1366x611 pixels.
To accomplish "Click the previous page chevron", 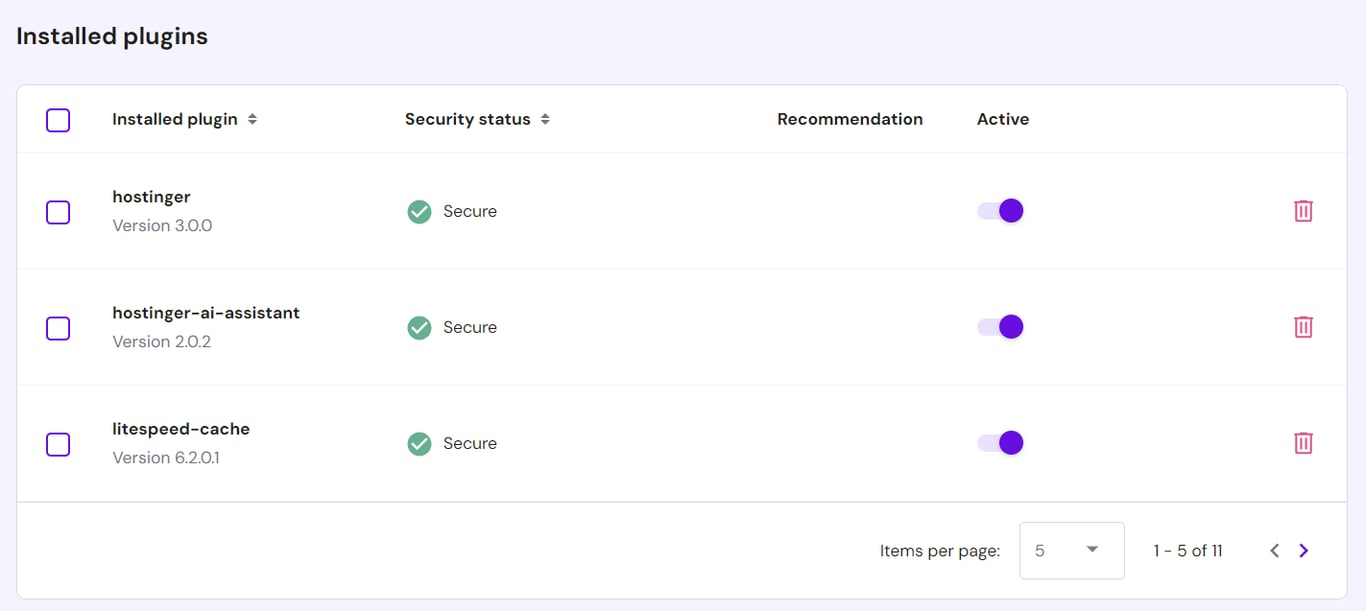I will [1274, 550].
